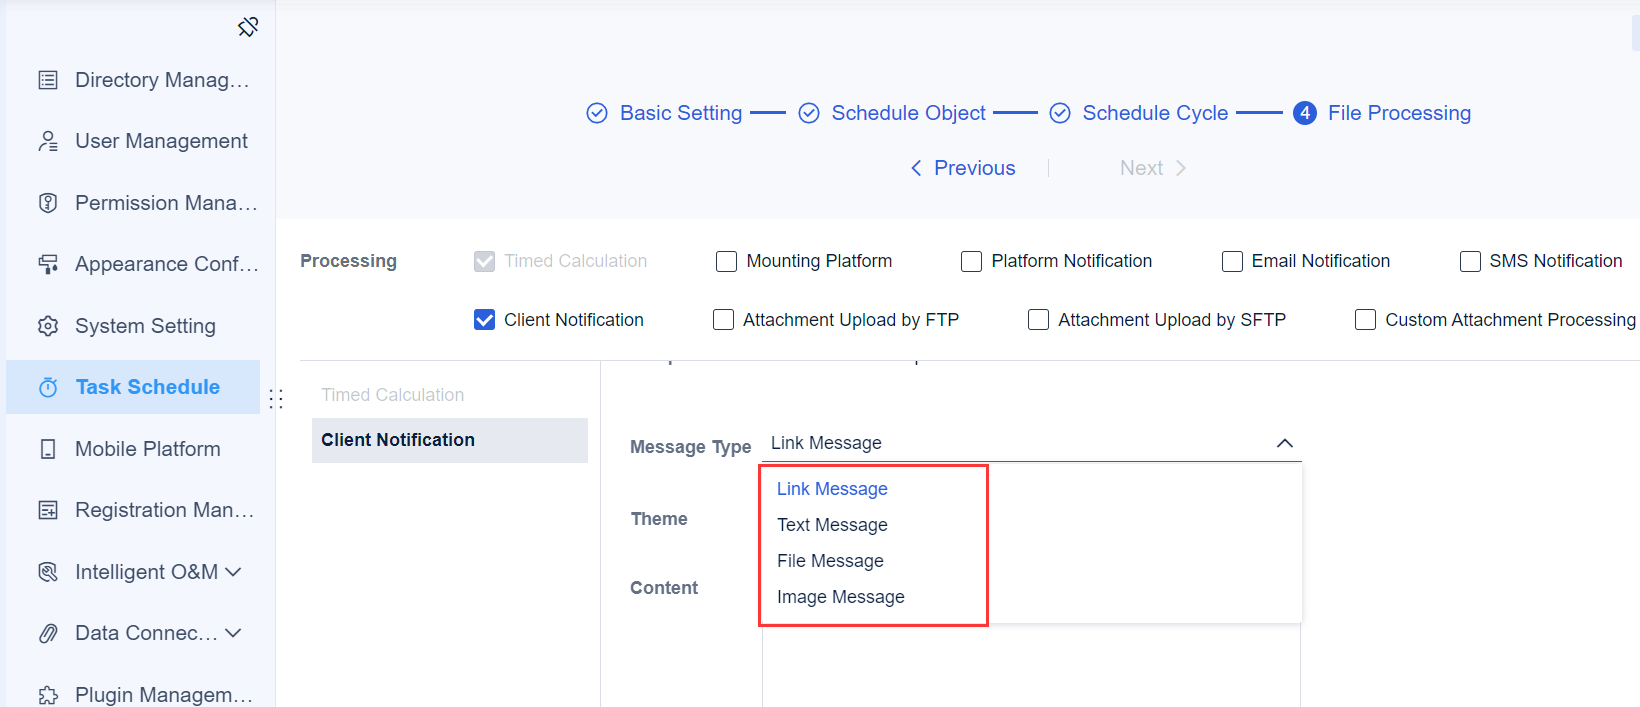Click the Message Type label text
1640x707 pixels.
point(690,447)
